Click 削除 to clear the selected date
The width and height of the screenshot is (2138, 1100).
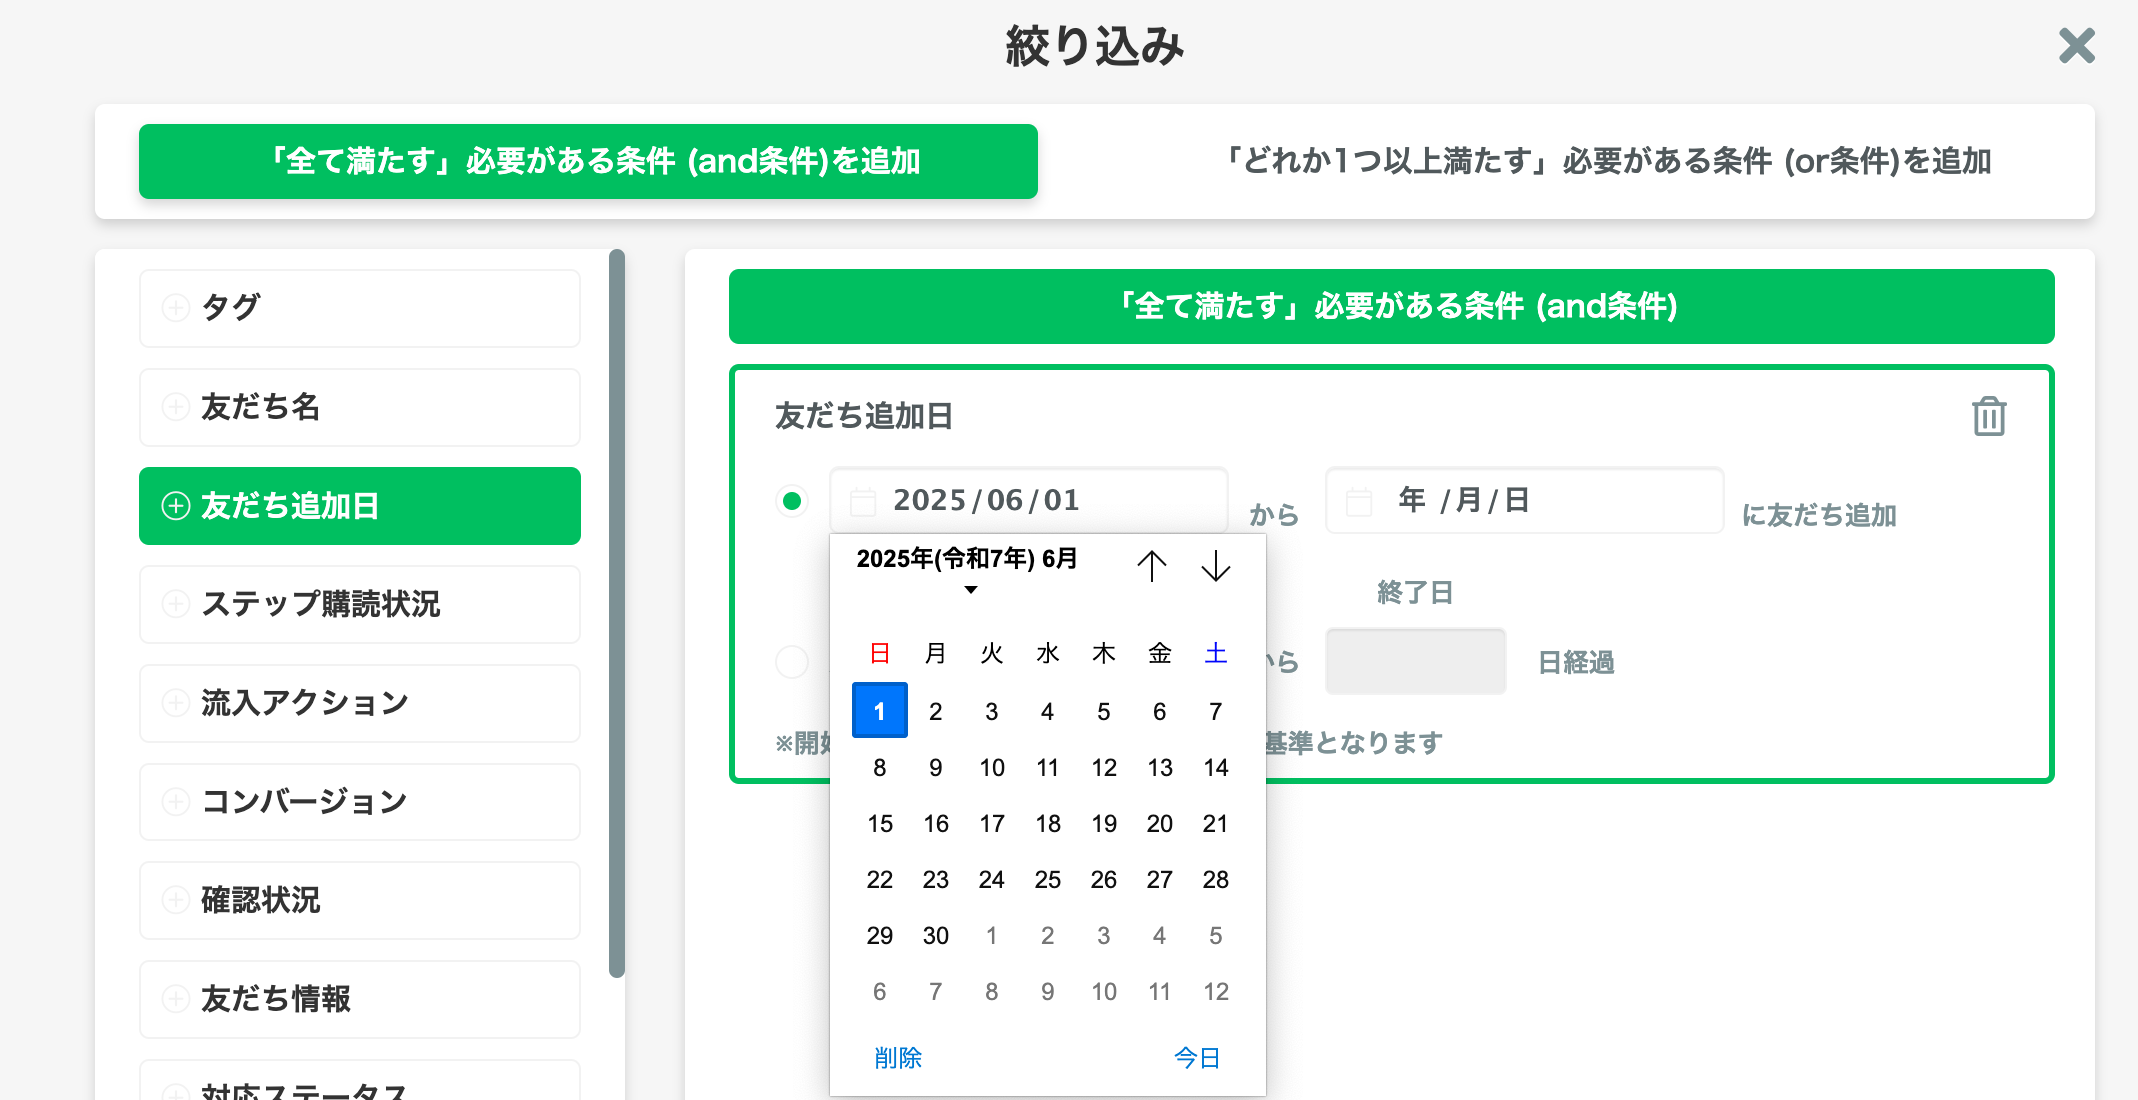[x=898, y=1057]
